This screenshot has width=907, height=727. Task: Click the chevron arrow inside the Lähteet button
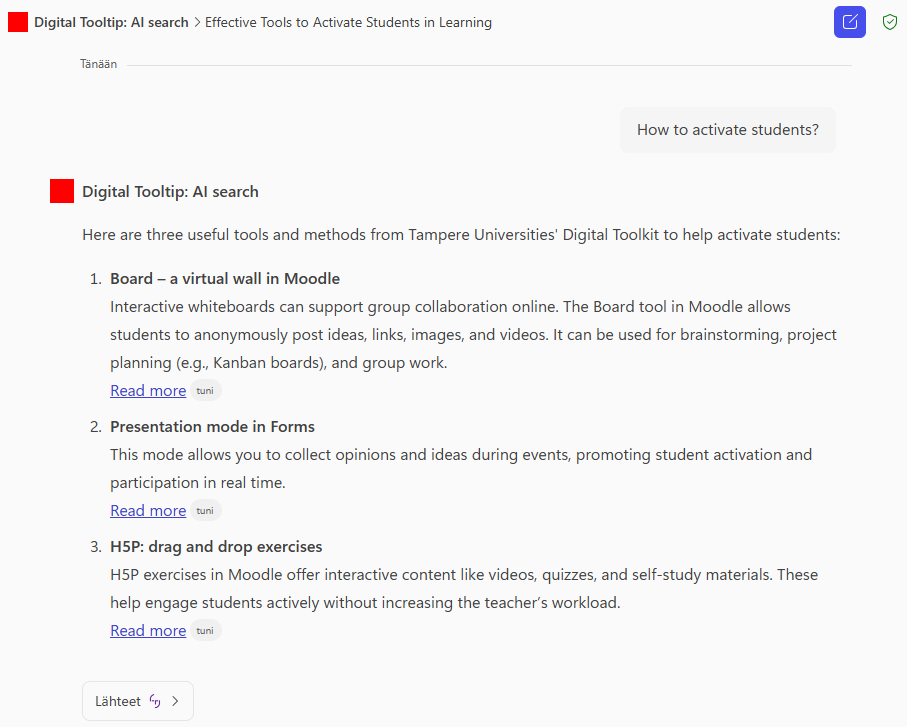175,701
